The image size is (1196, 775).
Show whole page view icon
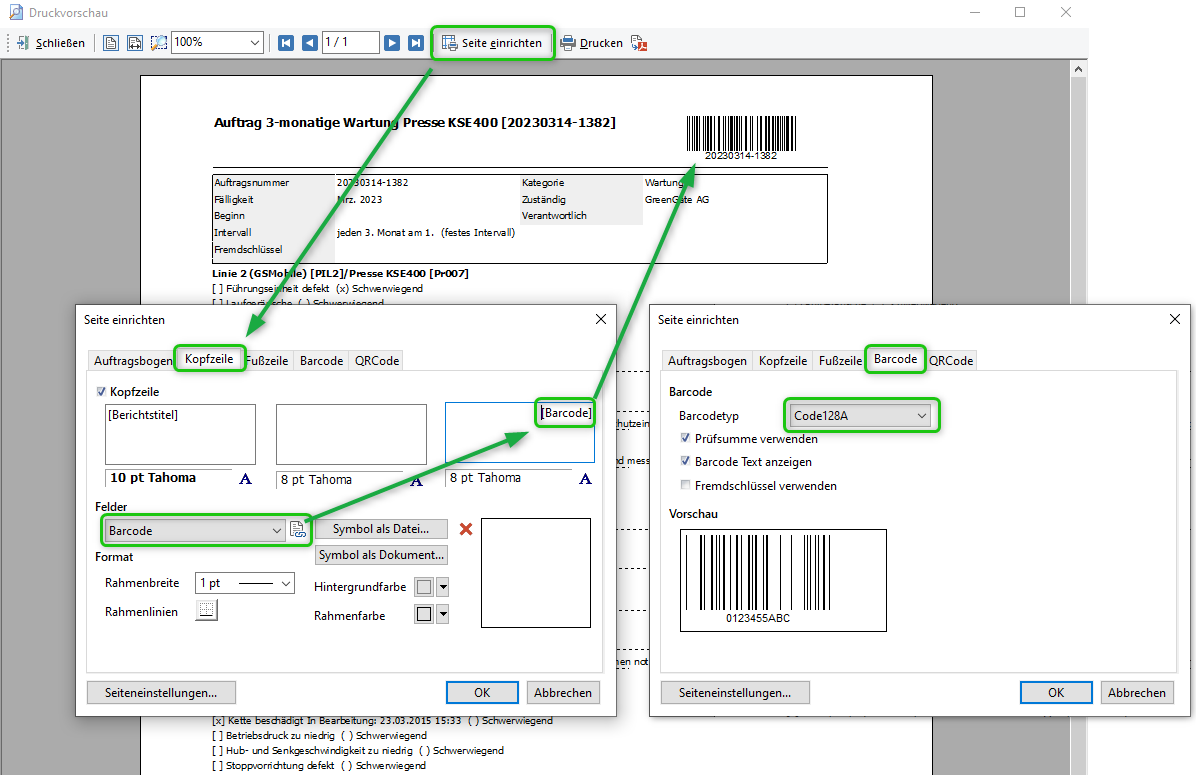(x=111, y=43)
